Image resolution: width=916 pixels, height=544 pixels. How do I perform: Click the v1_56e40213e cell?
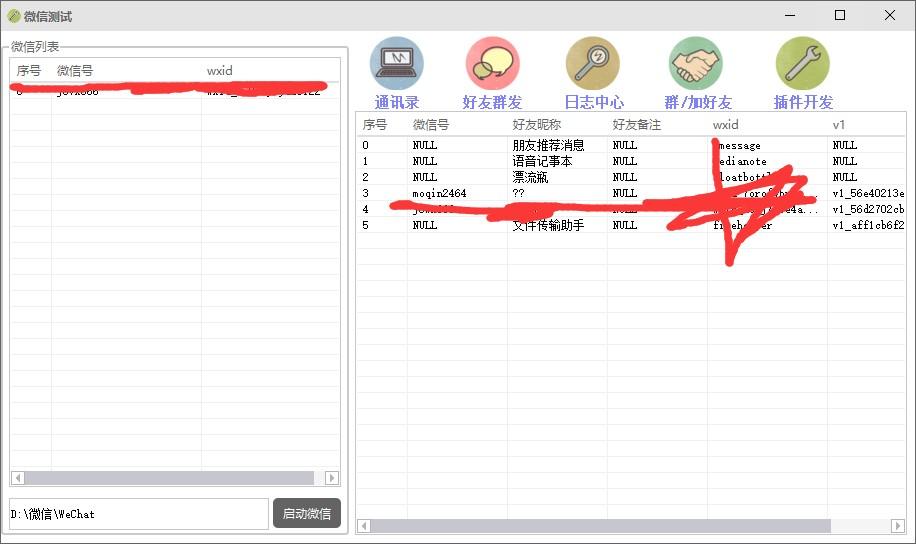(868, 193)
